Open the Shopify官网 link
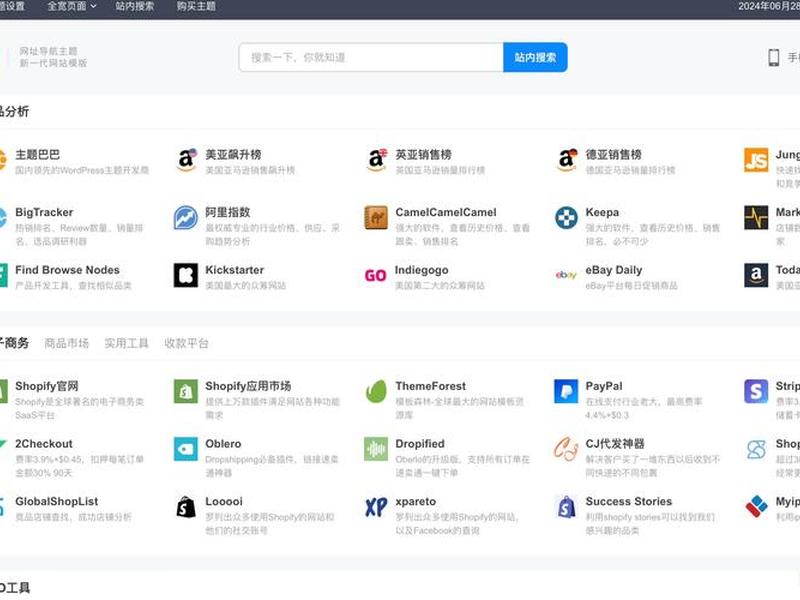The height and width of the screenshot is (600, 800). [x=46, y=386]
